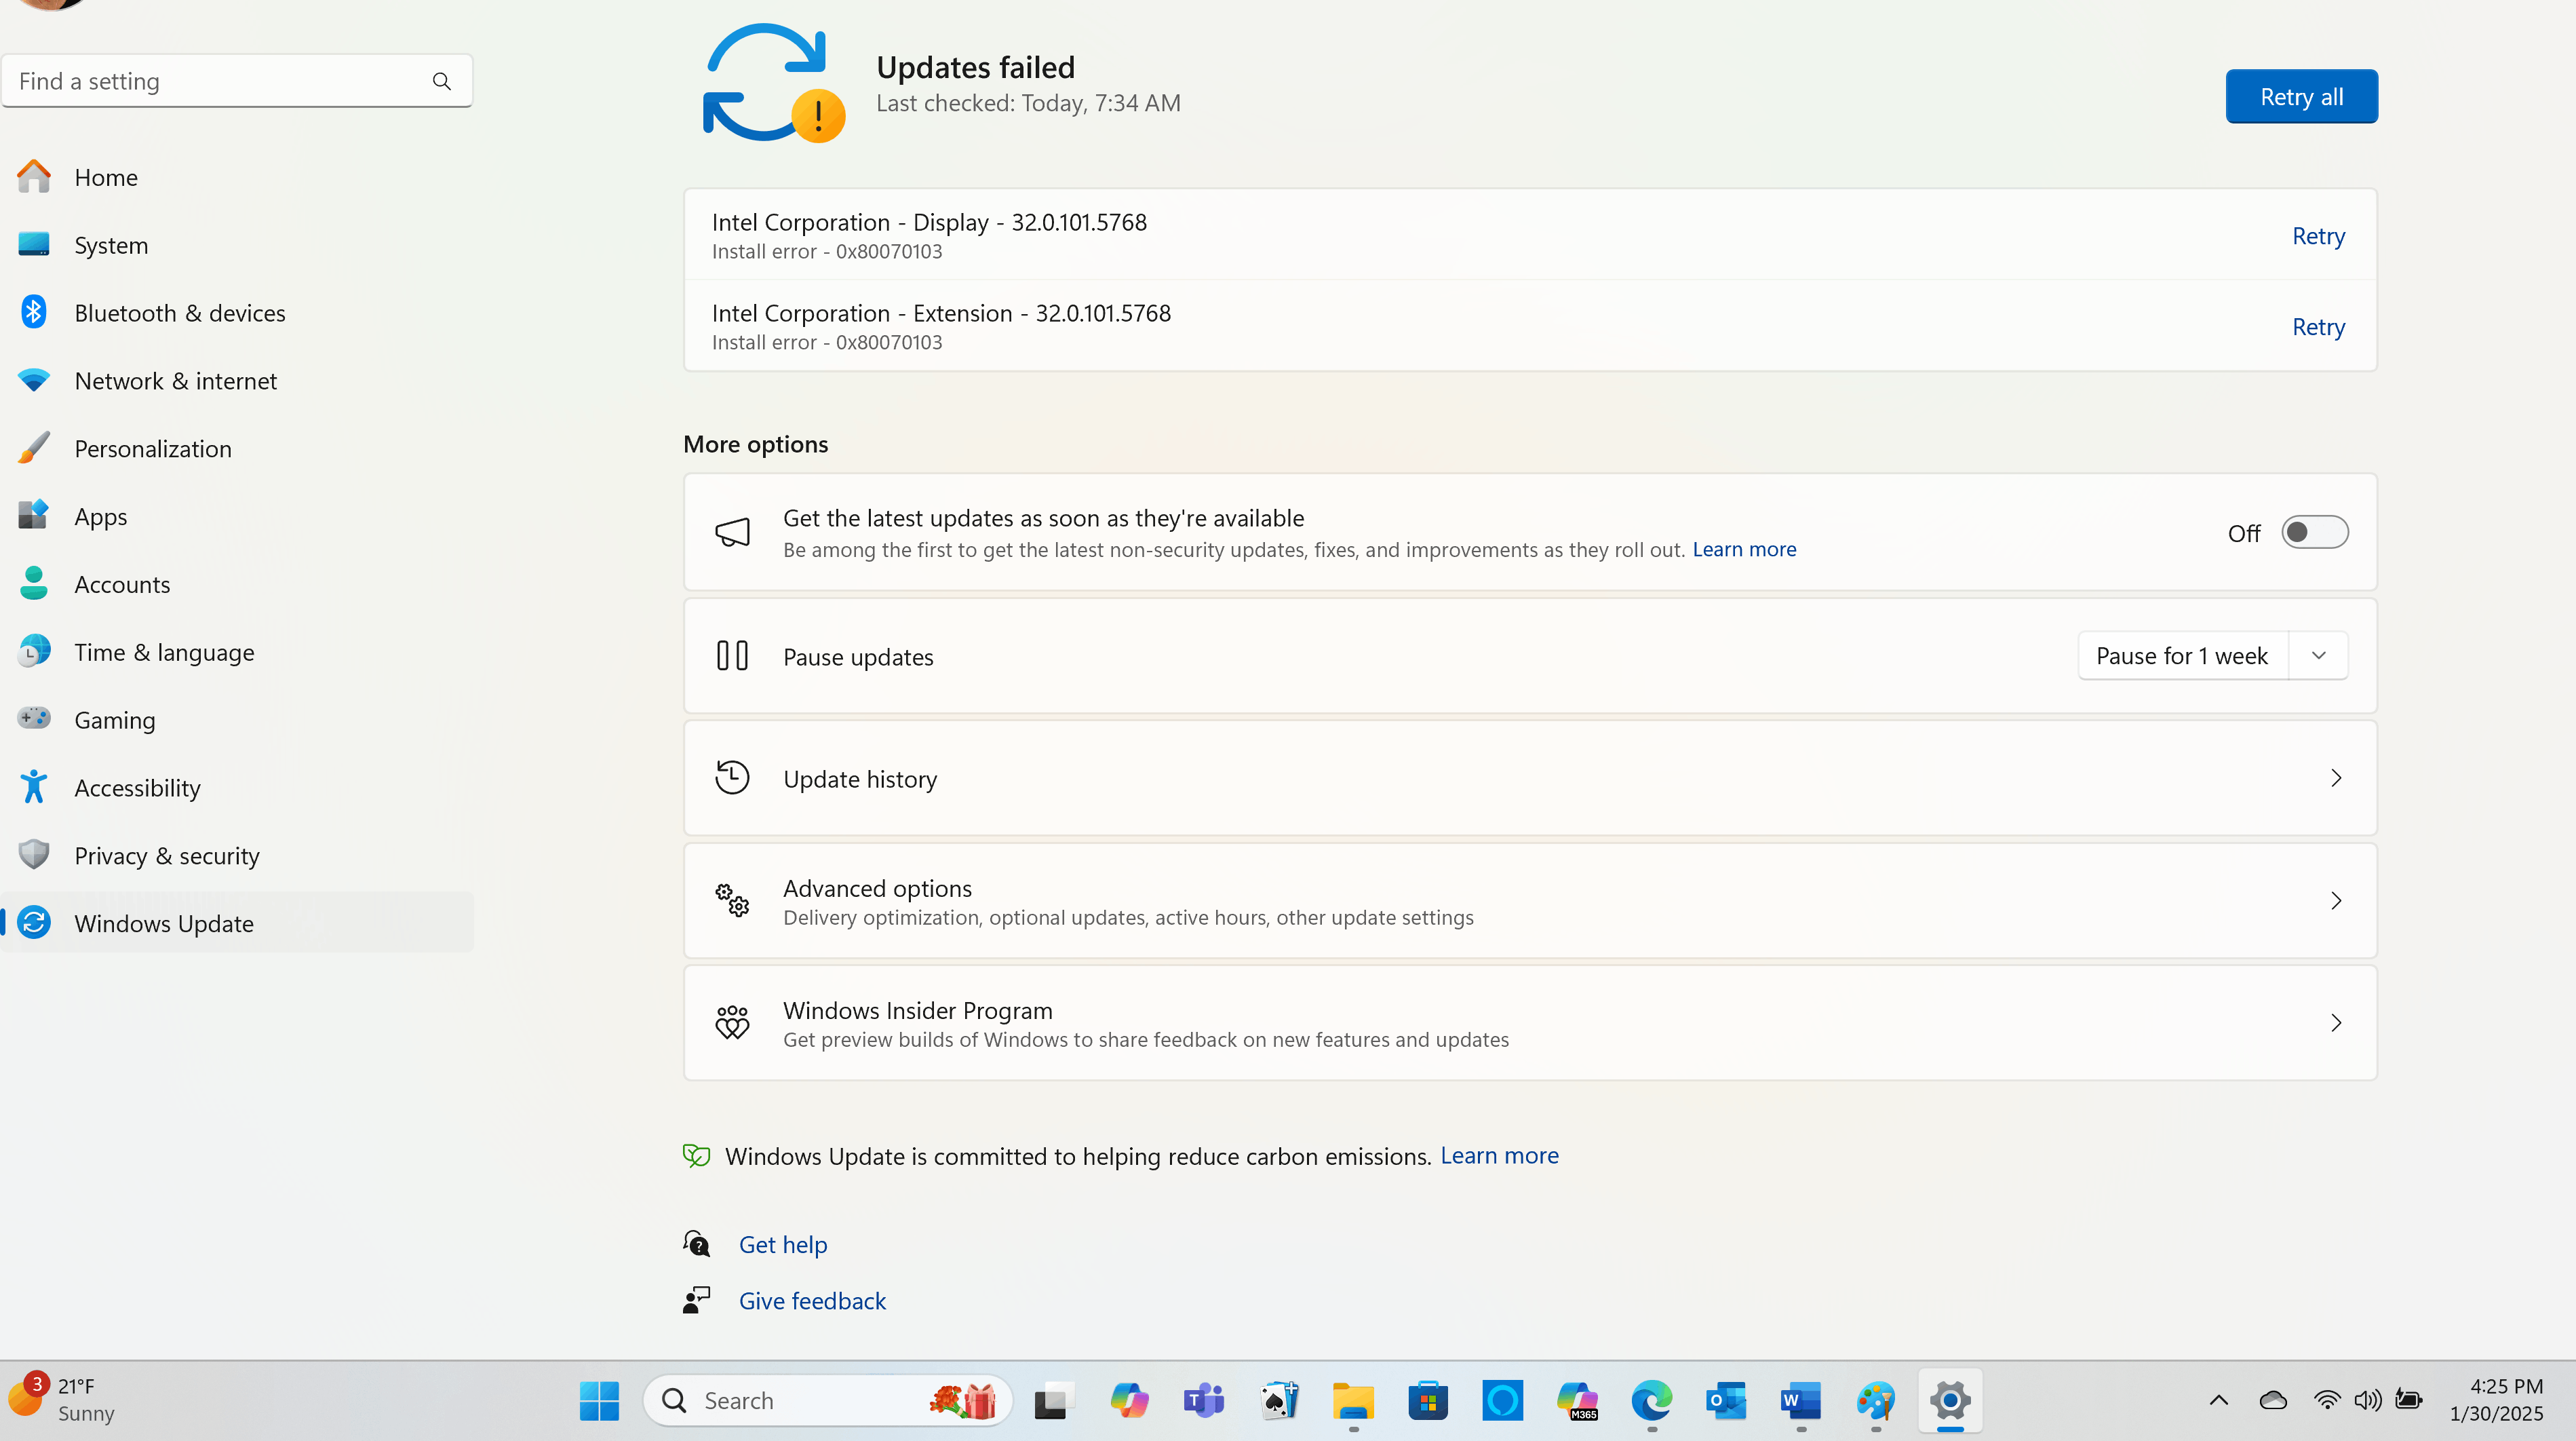Click the Gaming controller icon in sidebar

point(34,719)
